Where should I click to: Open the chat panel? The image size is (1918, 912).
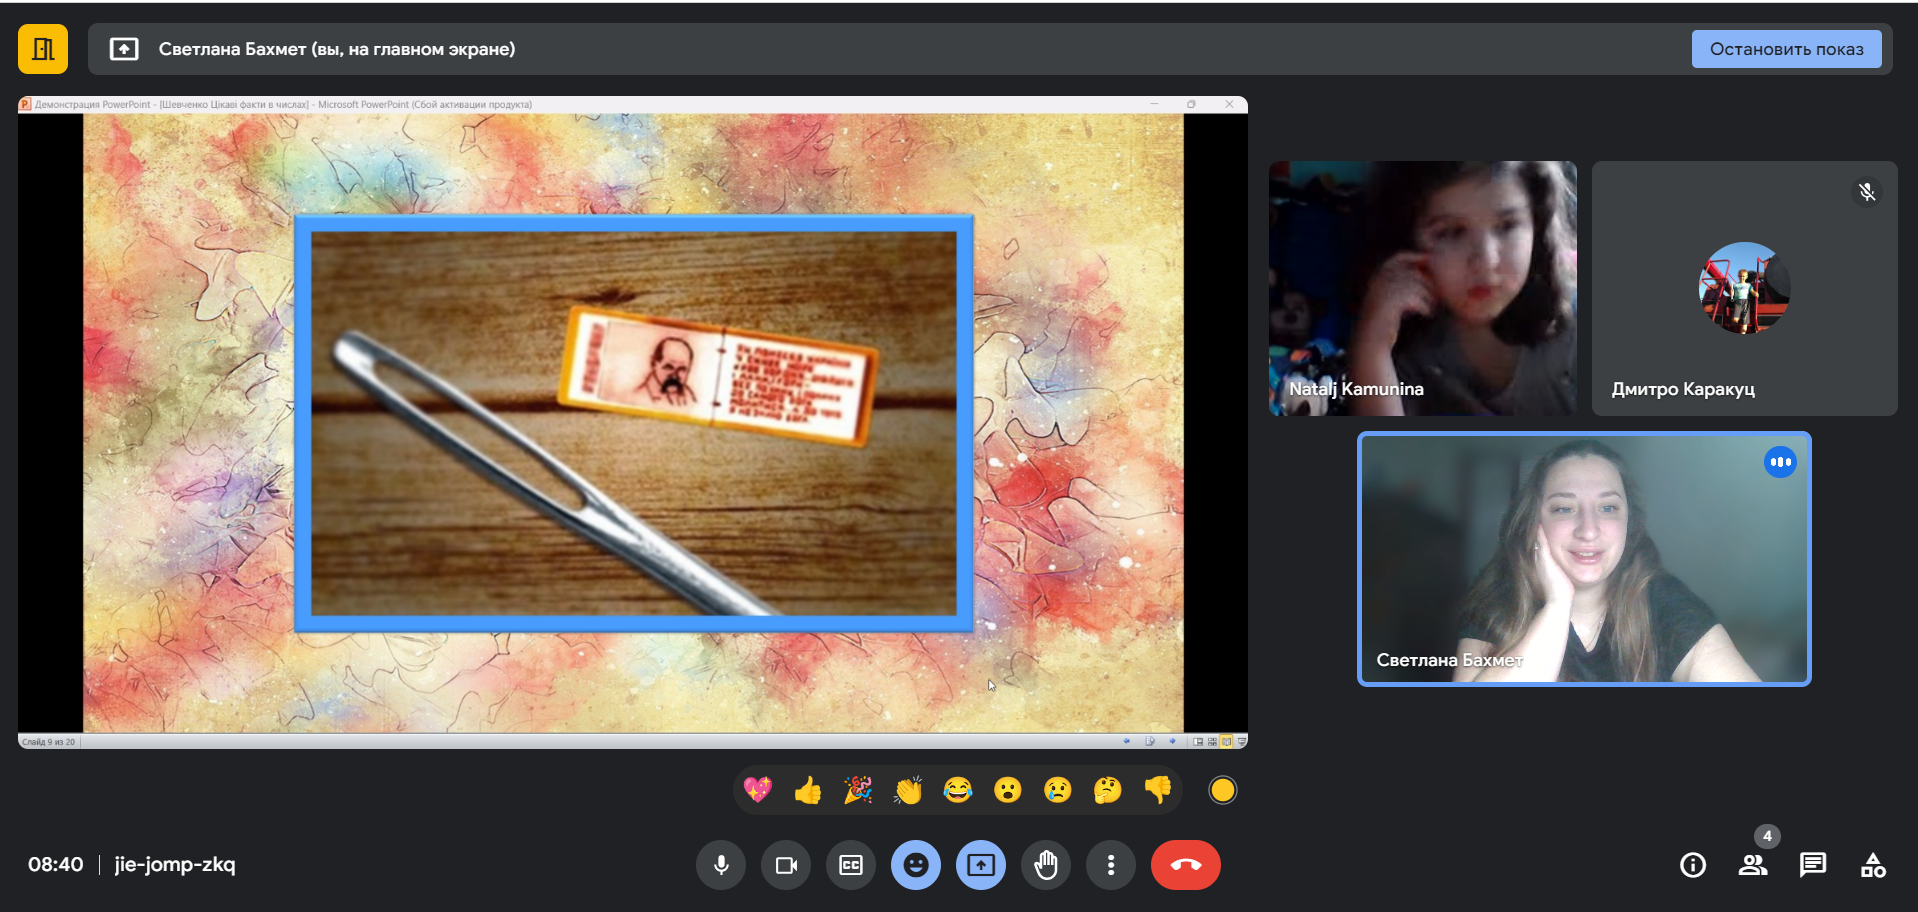coord(1812,865)
